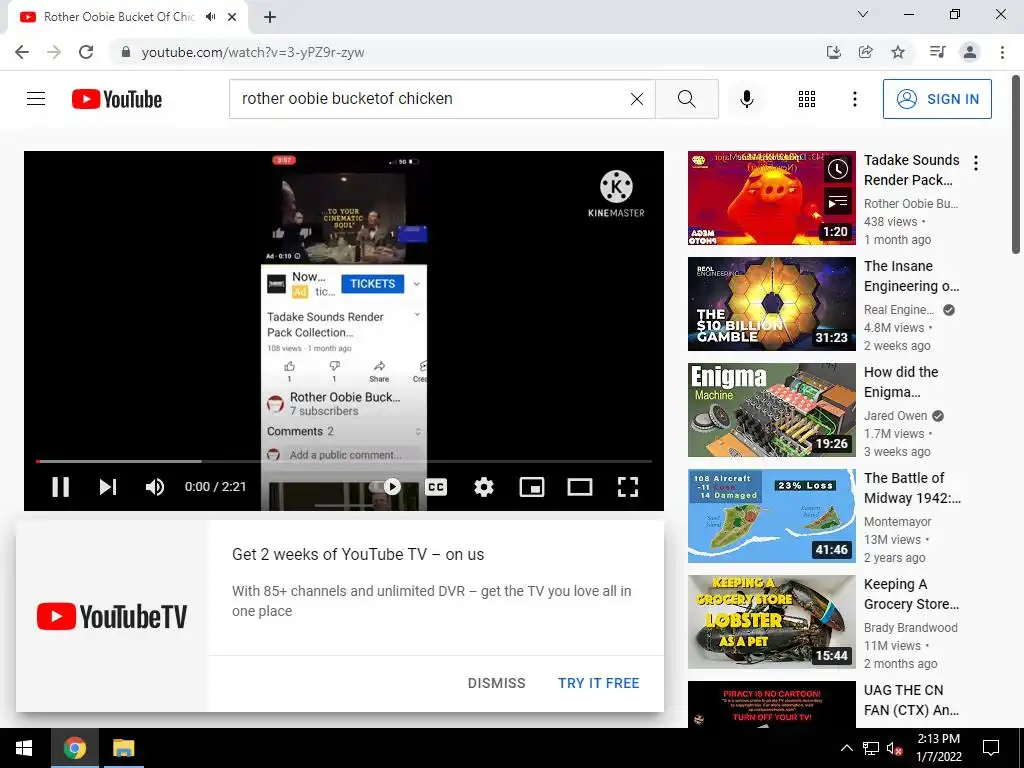Open the tab search dropdown chevron
This screenshot has height=768, width=1024.
863,14
